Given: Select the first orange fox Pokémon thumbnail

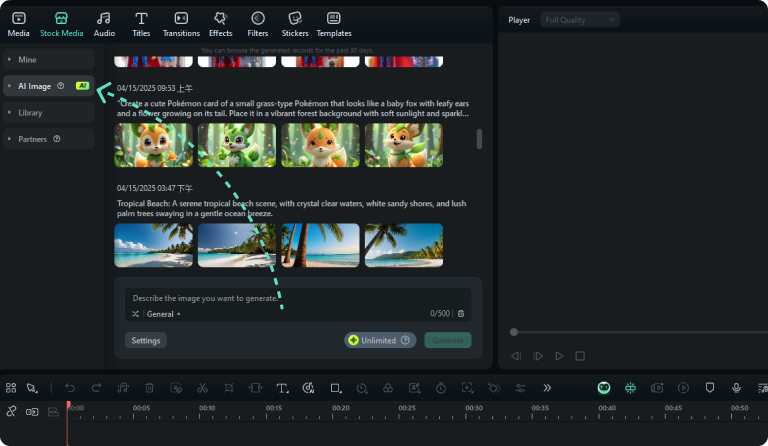Looking at the screenshot, I should point(154,145).
